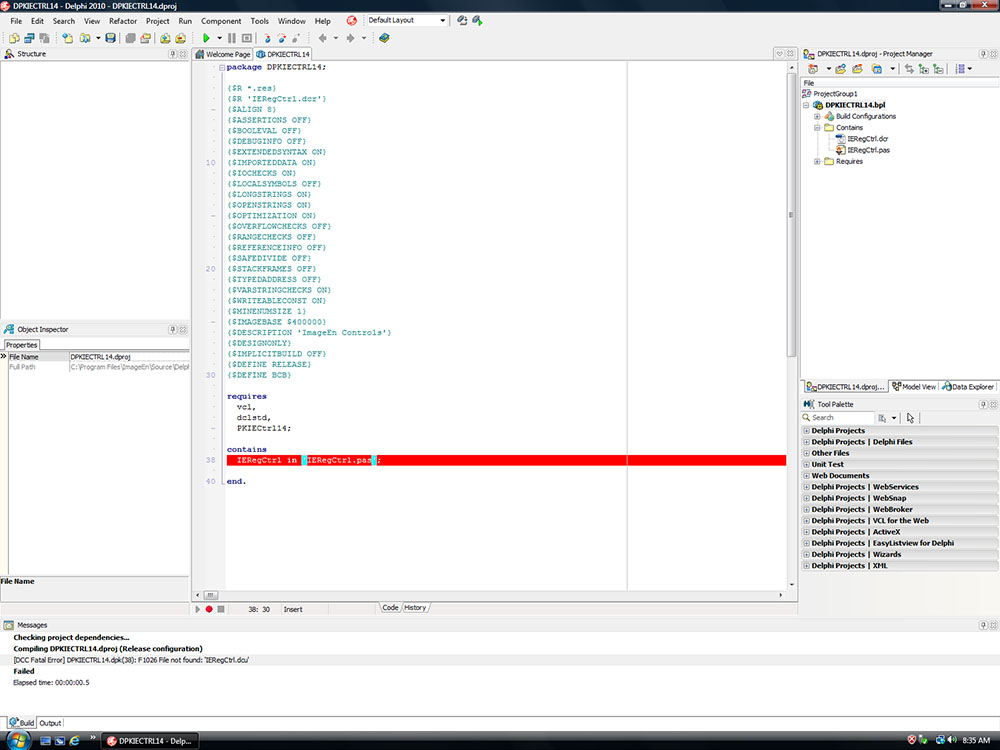Collapse the Contains folder node
This screenshot has width=1000, height=750.
[x=817, y=128]
